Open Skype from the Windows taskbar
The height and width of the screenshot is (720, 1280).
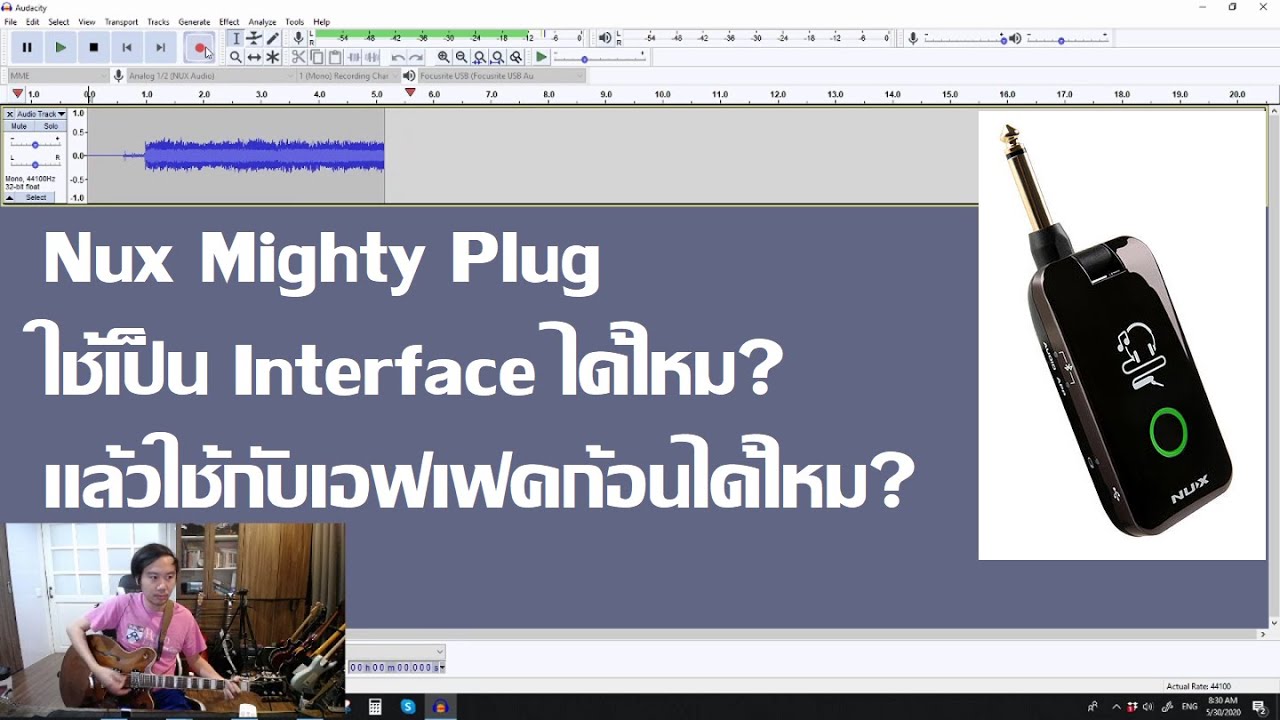click(x=408, y=707)
